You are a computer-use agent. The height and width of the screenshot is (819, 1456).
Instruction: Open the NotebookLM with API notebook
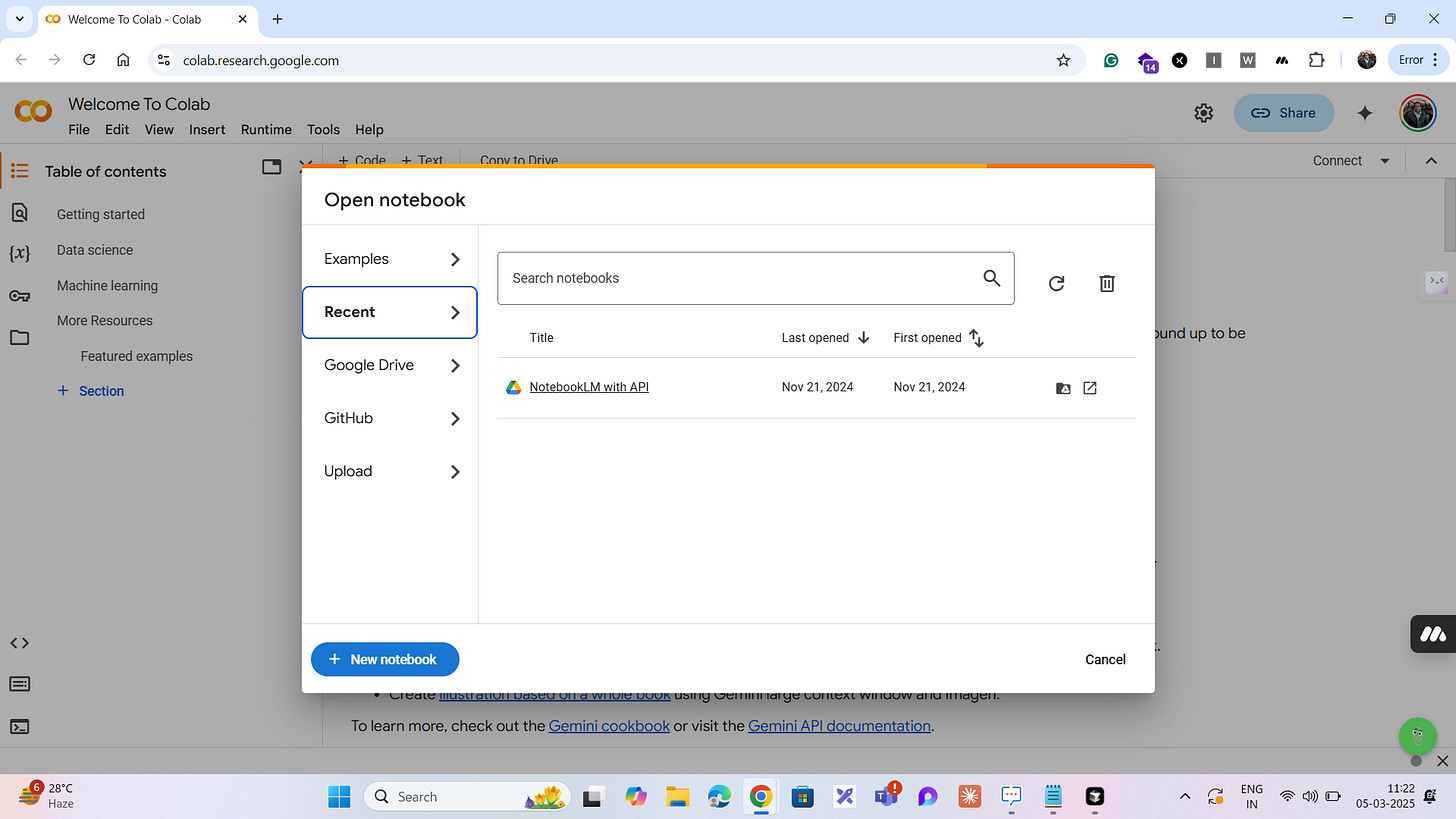(x=589, y=387)
